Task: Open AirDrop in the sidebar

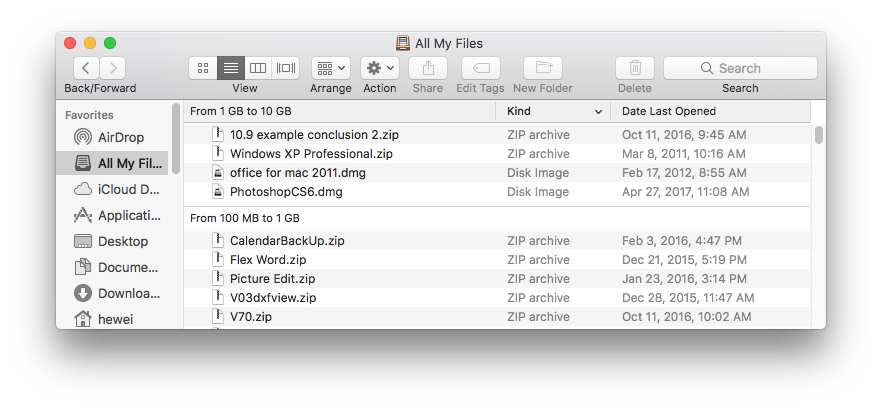Action: (112, 137)
